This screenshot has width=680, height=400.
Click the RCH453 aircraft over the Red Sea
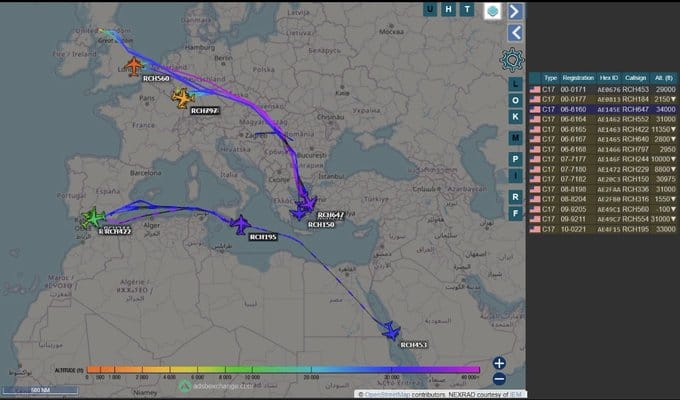tap(390, 331)
